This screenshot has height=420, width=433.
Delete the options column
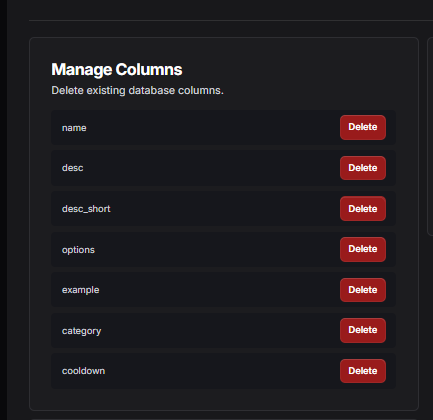(x=363, y=249)
